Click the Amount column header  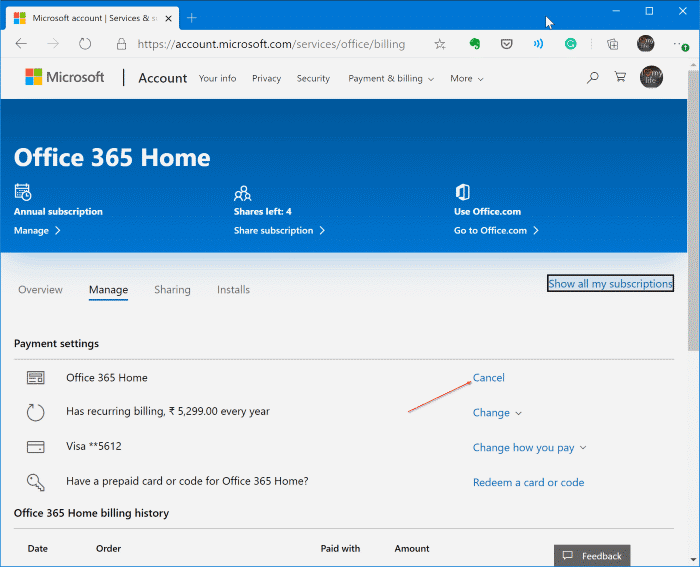(x=412, y=548)
